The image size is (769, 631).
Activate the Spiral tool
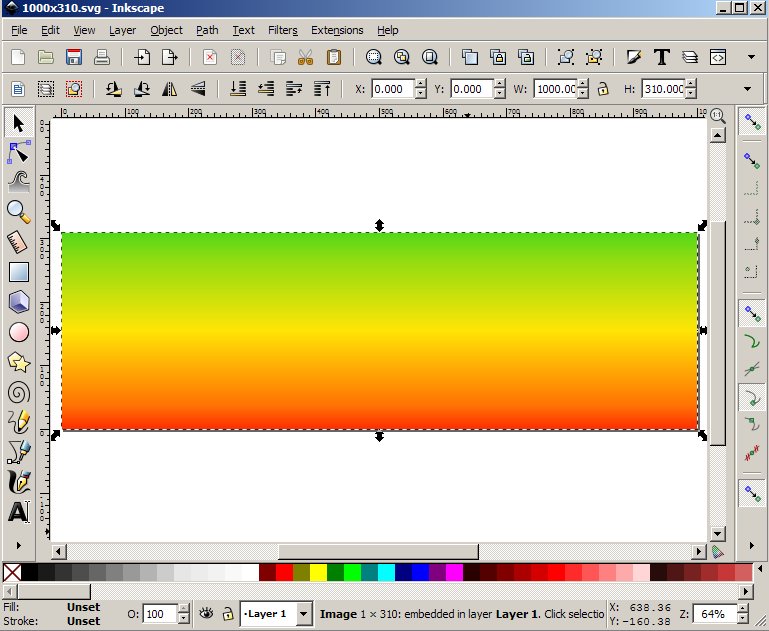18,392
